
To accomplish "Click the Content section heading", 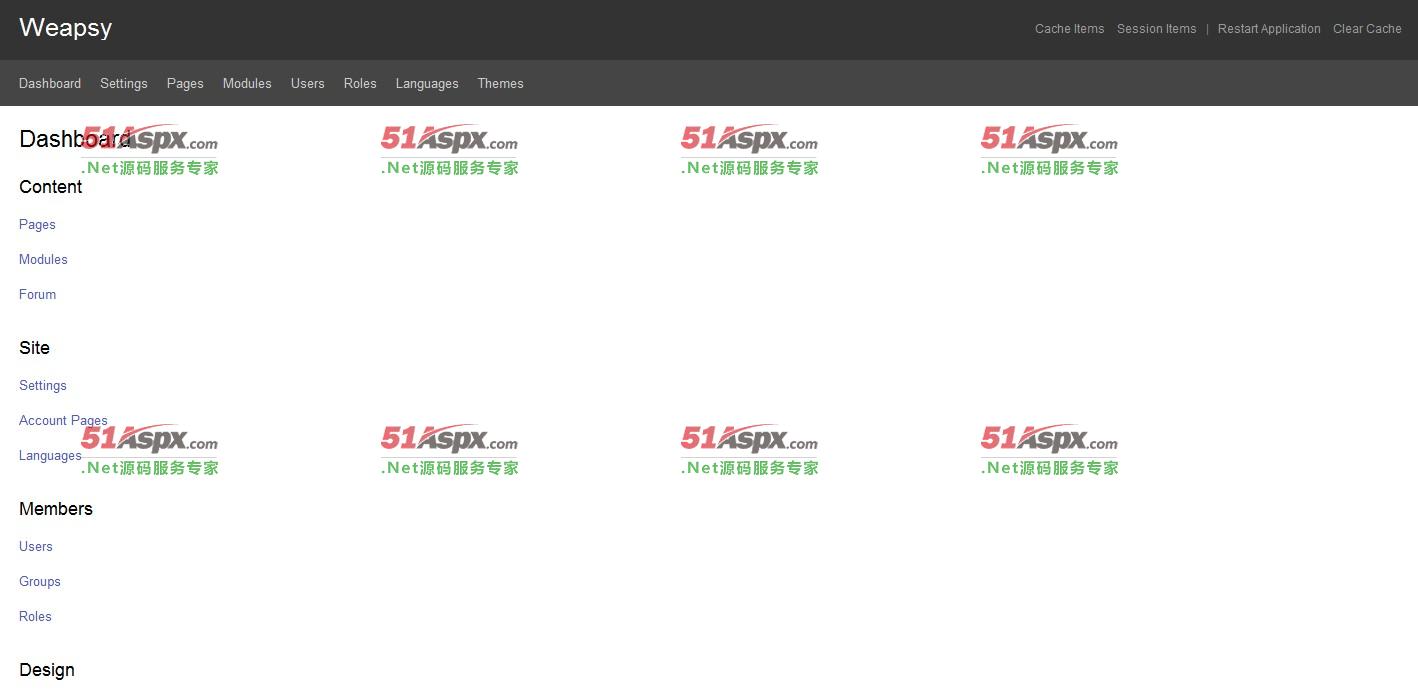I will [x=50, y=187].
